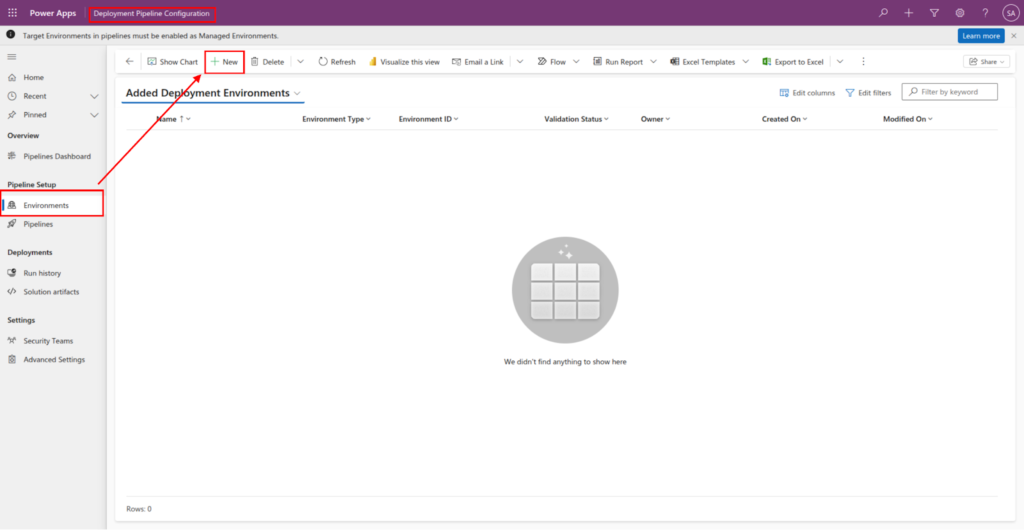Click the New button
Viewport: 1024px width, 530px height.
point(224,62)
